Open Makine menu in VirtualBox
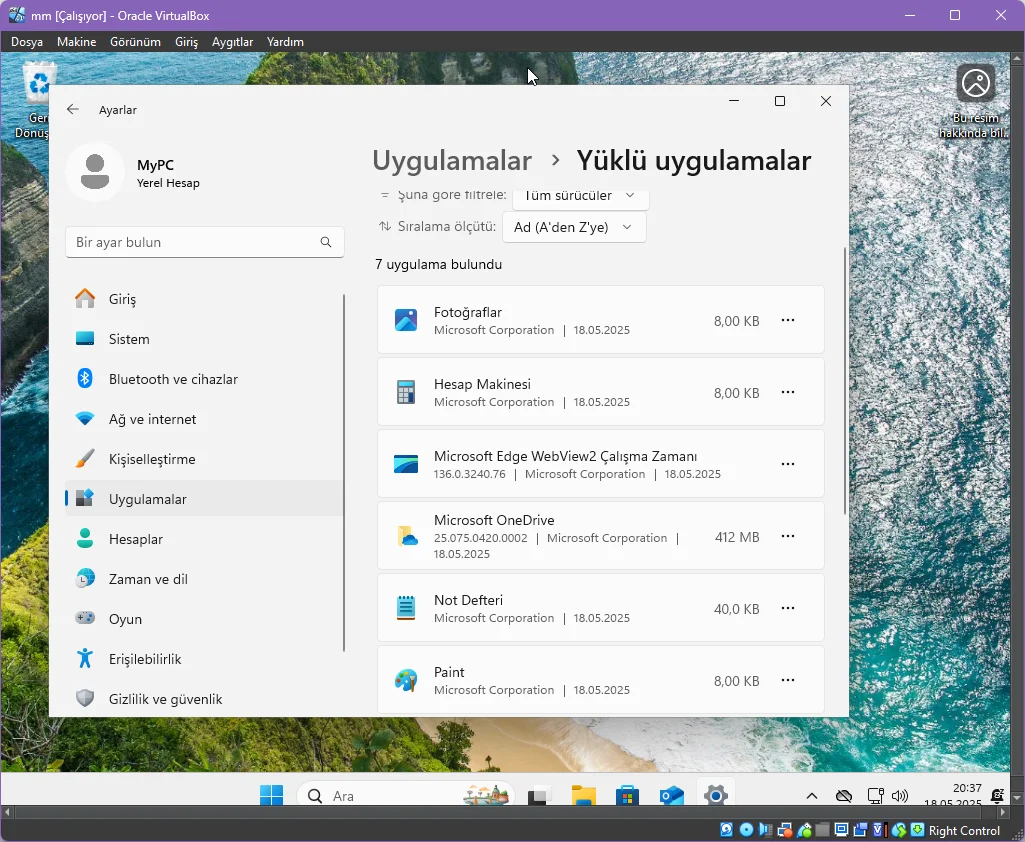1025x842 pixels. click(76, 42)
